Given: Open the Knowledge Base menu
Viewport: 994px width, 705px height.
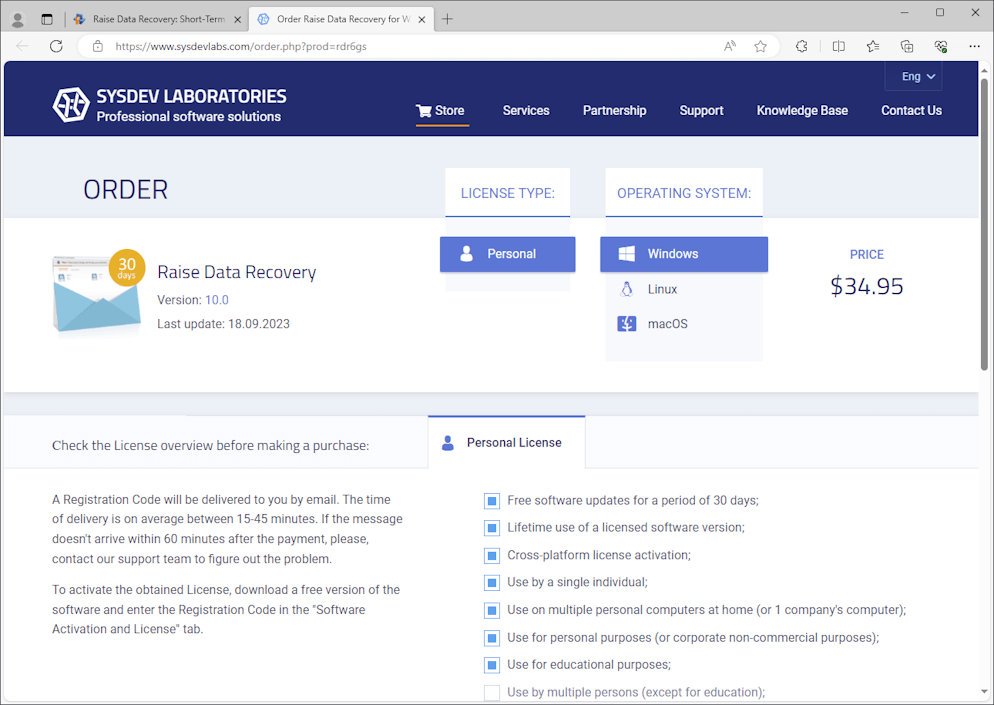Looking at the screenshot, I should [801, 111].
